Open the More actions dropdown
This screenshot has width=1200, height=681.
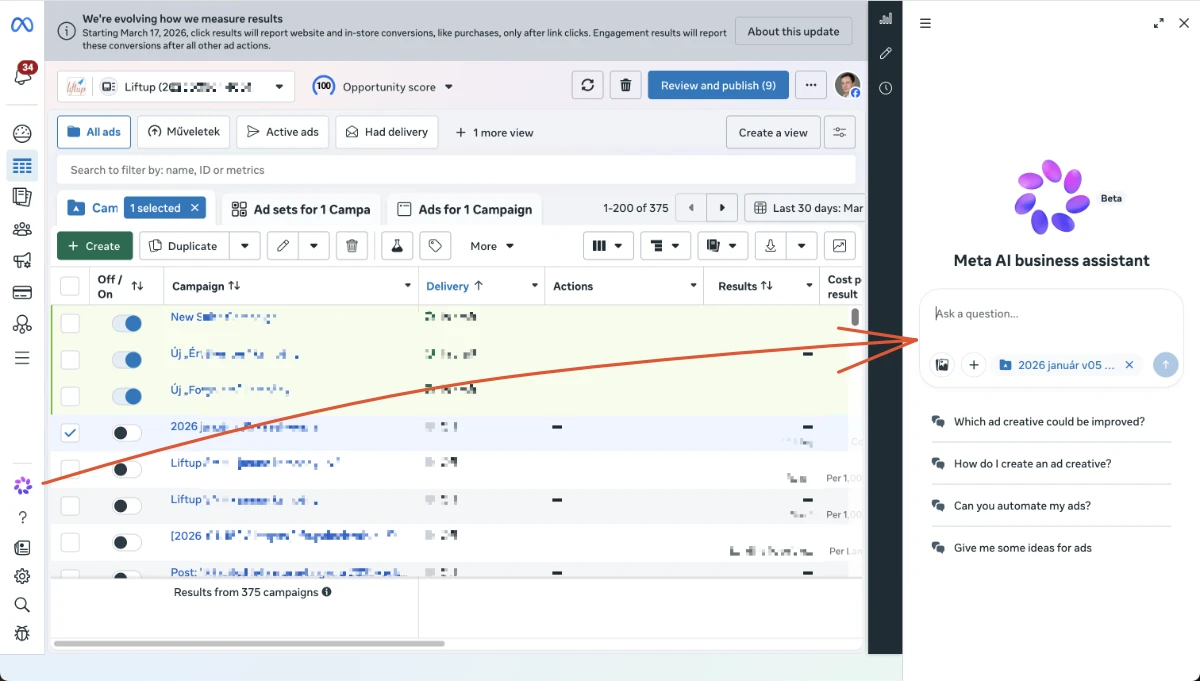click(492, 246)
